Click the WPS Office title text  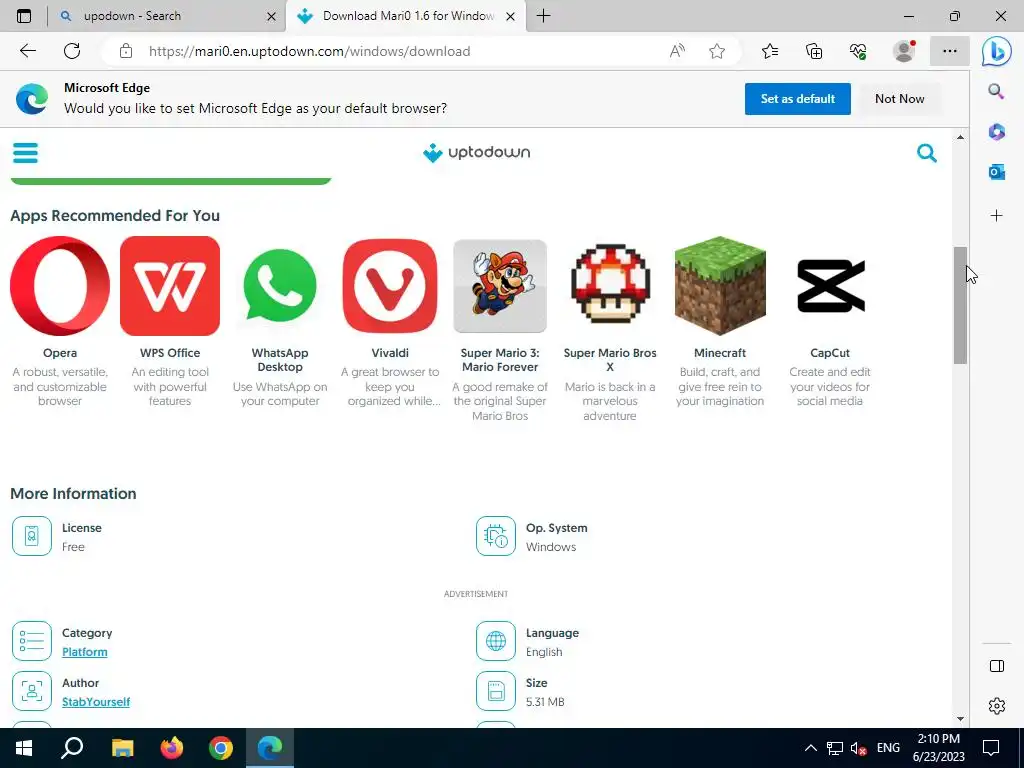coord(170,353)
